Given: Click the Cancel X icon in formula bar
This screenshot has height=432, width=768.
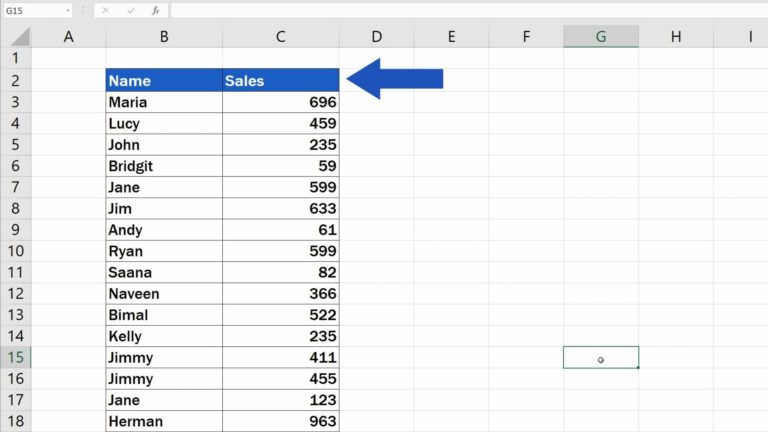Looking at the screenshot, I should (107, 10).
